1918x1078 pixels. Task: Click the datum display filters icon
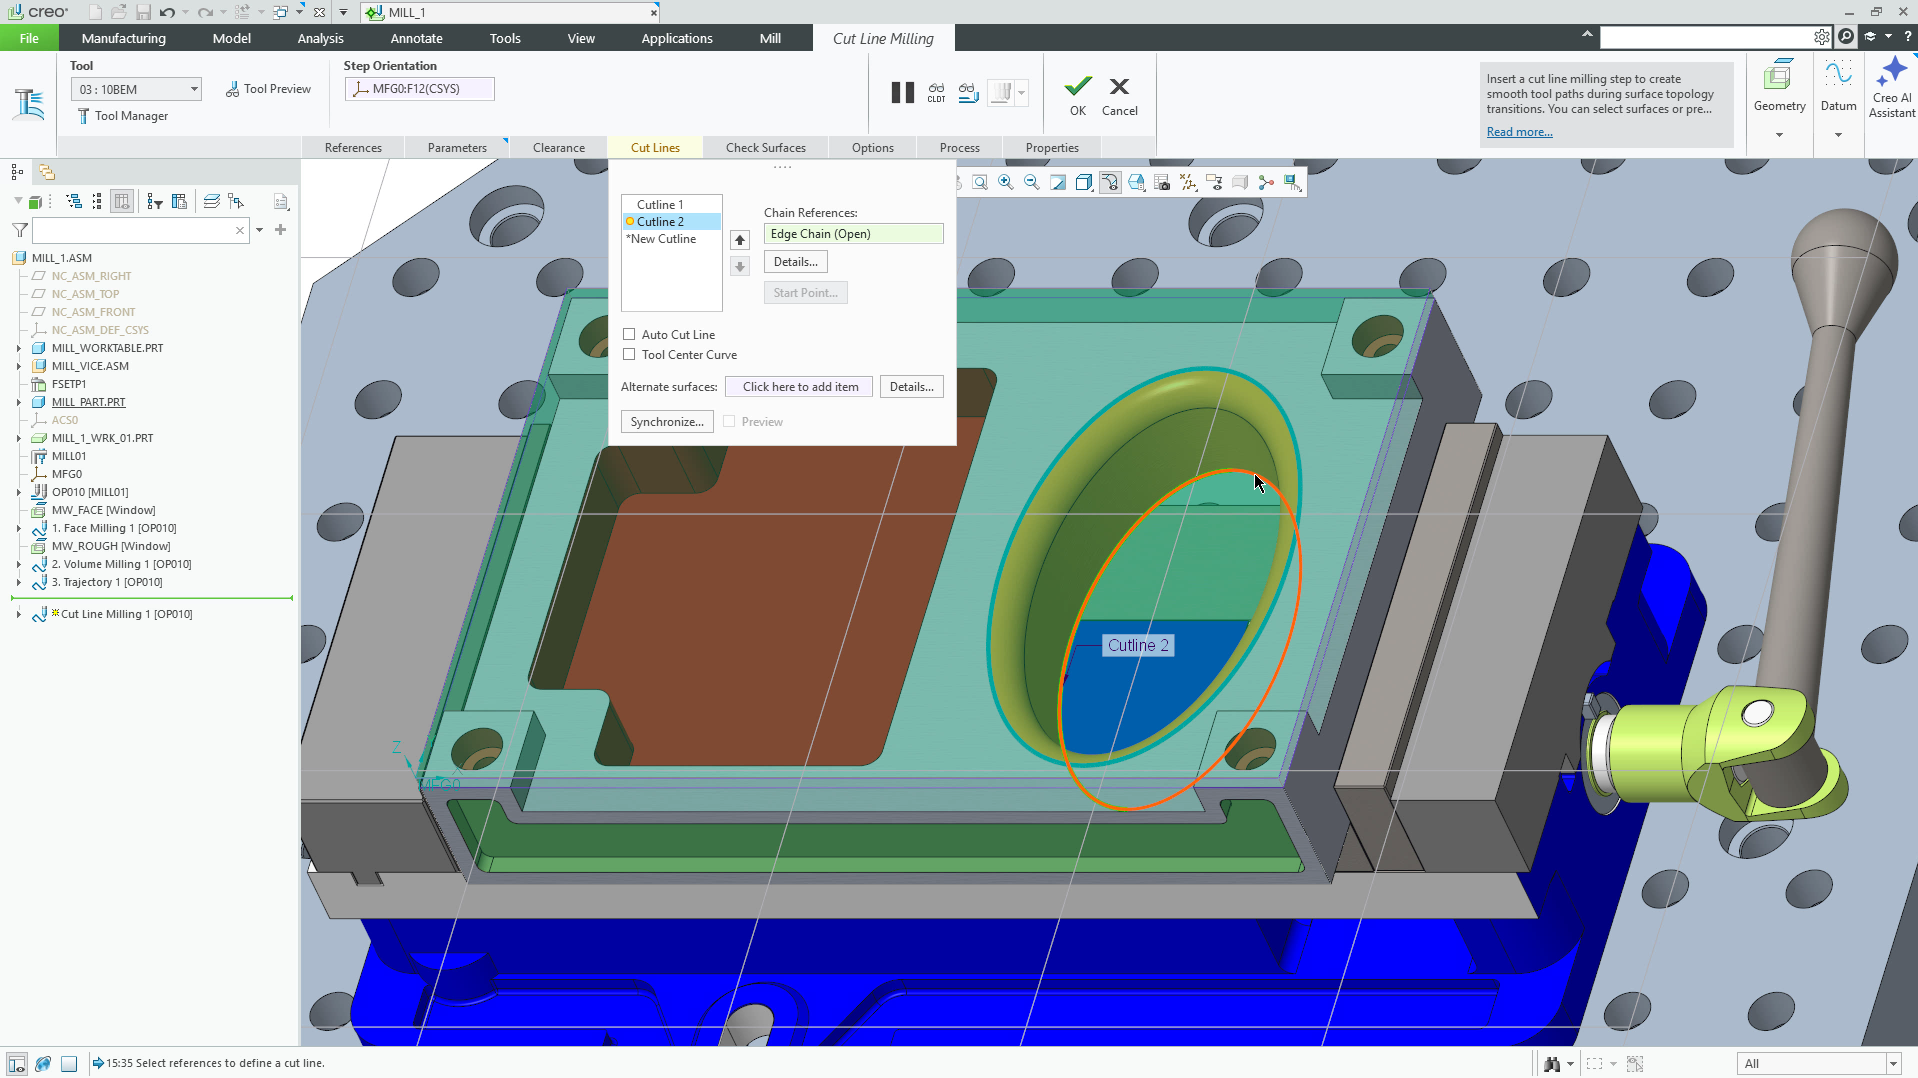coord(1188,182)
